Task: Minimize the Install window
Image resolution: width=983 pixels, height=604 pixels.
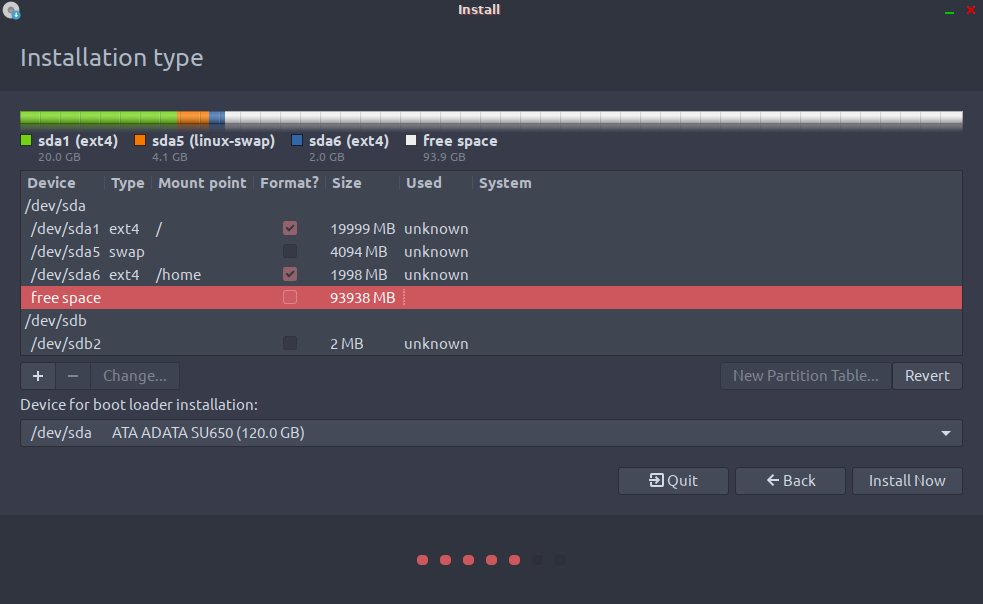Action: pyautogui.click(x=948, y=11)
